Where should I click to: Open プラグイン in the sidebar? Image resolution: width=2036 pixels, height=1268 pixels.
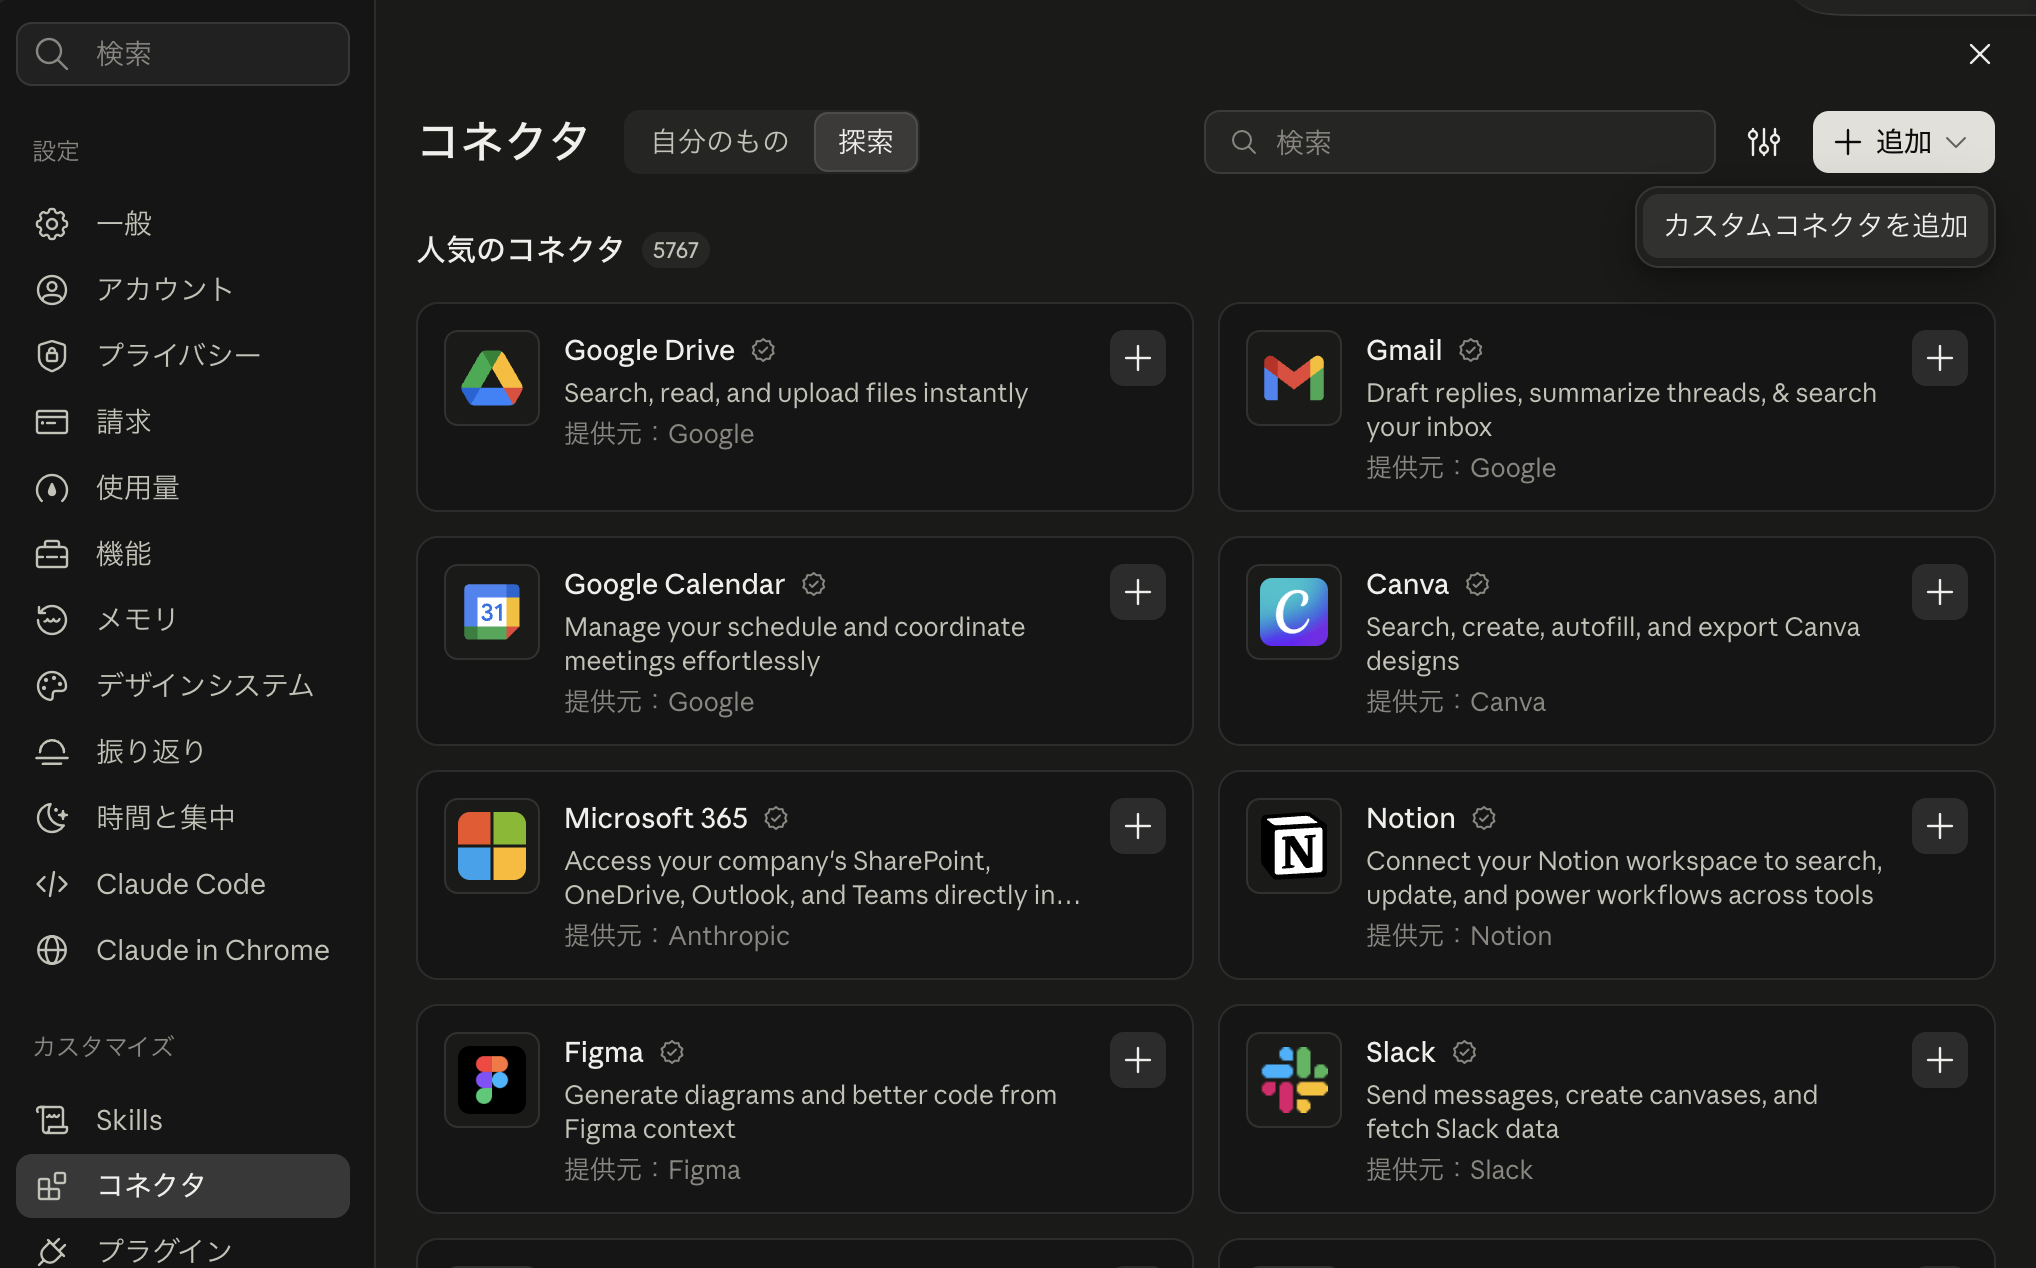[x=183, y=1249]
